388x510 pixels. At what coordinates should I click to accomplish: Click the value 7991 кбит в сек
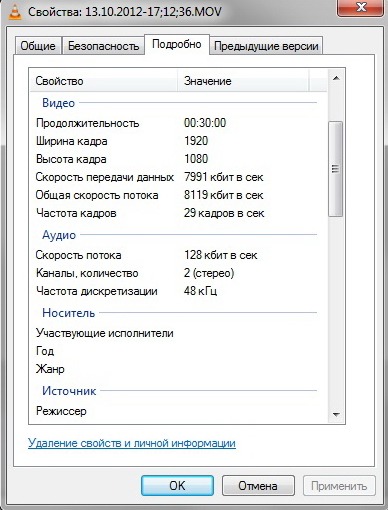click(224, 177)
